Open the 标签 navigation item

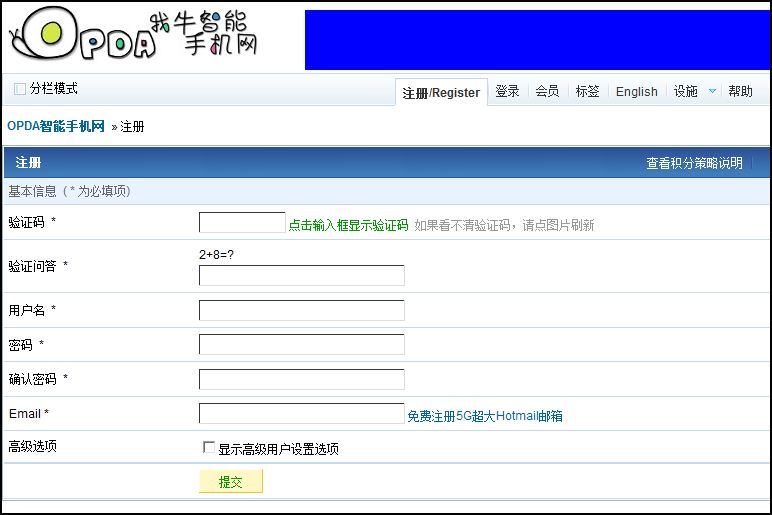[587, 91]
